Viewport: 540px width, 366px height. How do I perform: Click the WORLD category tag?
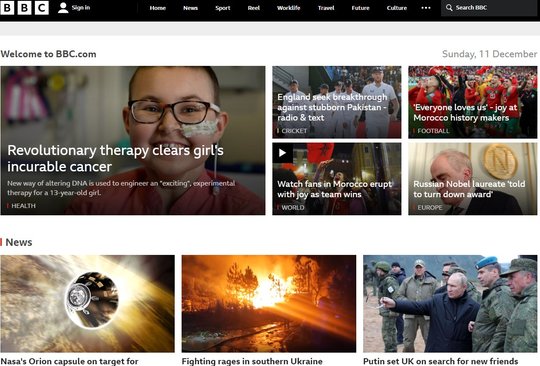pyautogui.click(x=293, y=208)
